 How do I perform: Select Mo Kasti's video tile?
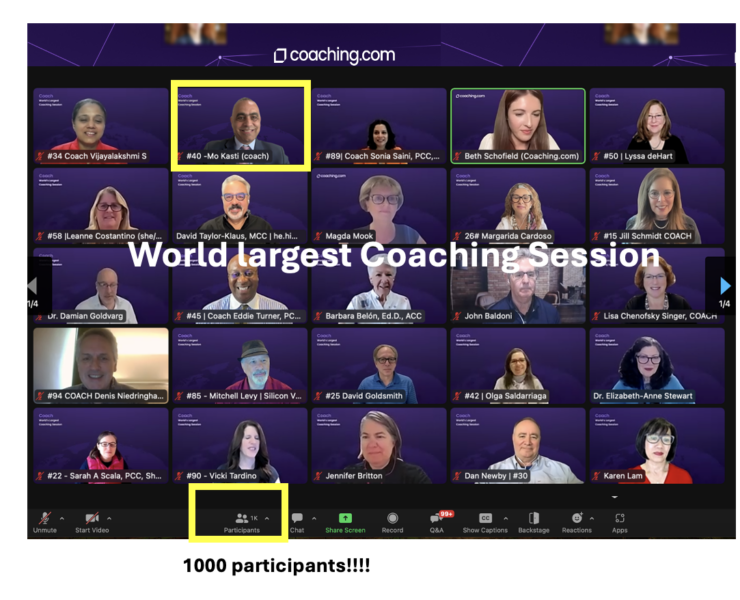click(x=240, y=125)
